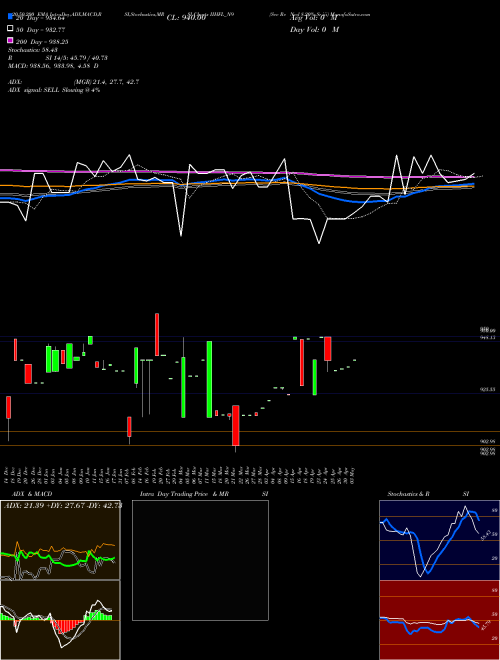The height and width of the screenshot is (660, 500).
Task: Click the 'ADX & MACD' panel title
Action: 32,494
